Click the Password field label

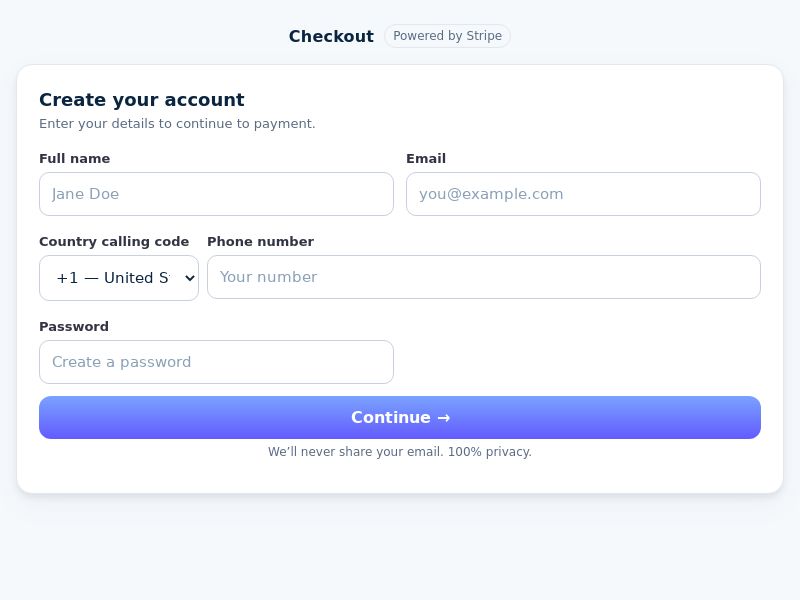coord(74,327)
